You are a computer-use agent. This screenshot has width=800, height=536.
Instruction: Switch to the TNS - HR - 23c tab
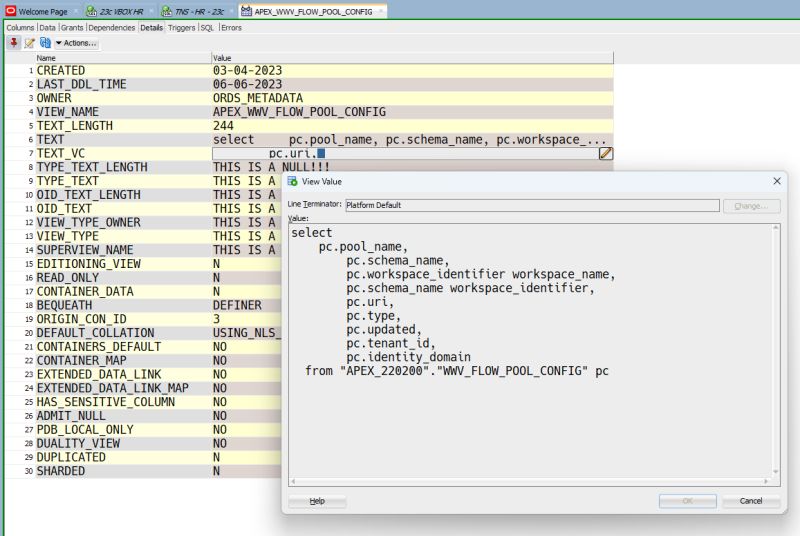coord(199,11)
